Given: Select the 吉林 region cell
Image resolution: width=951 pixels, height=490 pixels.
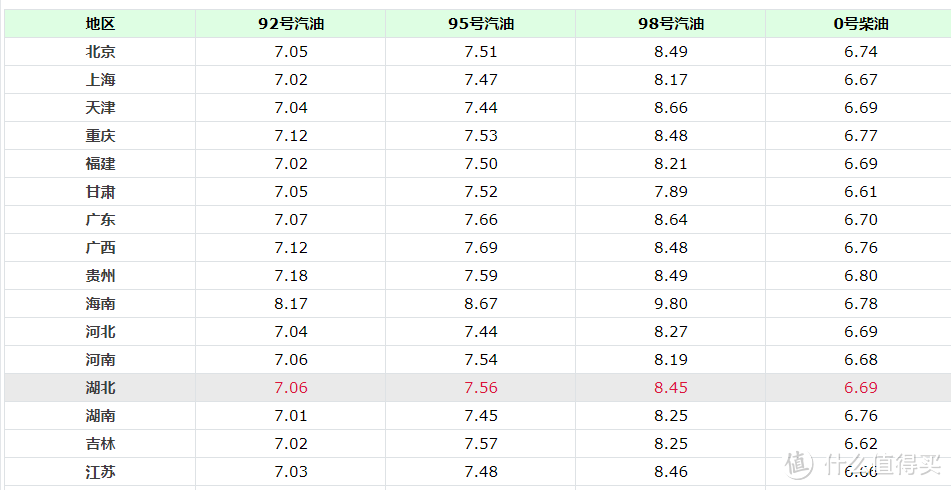Looking at the screenshot, I should [x=100, y=444].
